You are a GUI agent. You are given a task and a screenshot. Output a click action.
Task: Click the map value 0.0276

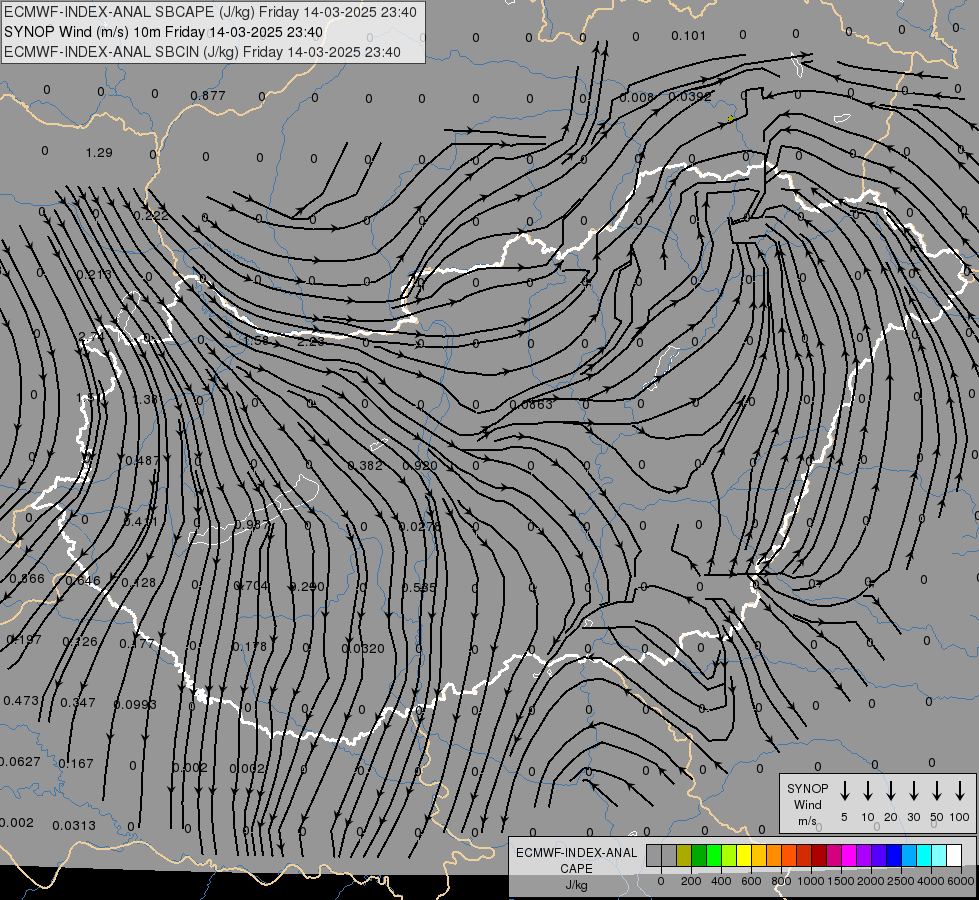coord(420,526)
